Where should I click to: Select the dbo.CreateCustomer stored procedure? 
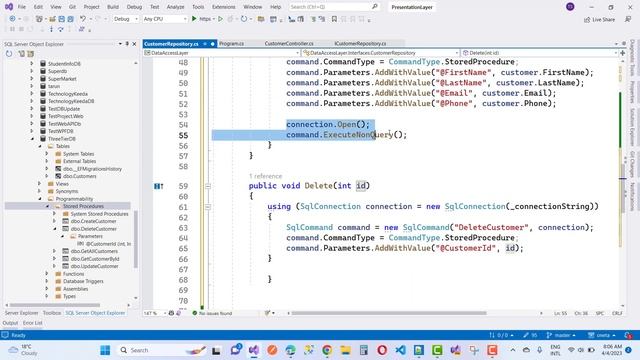[x=93, y=221]
